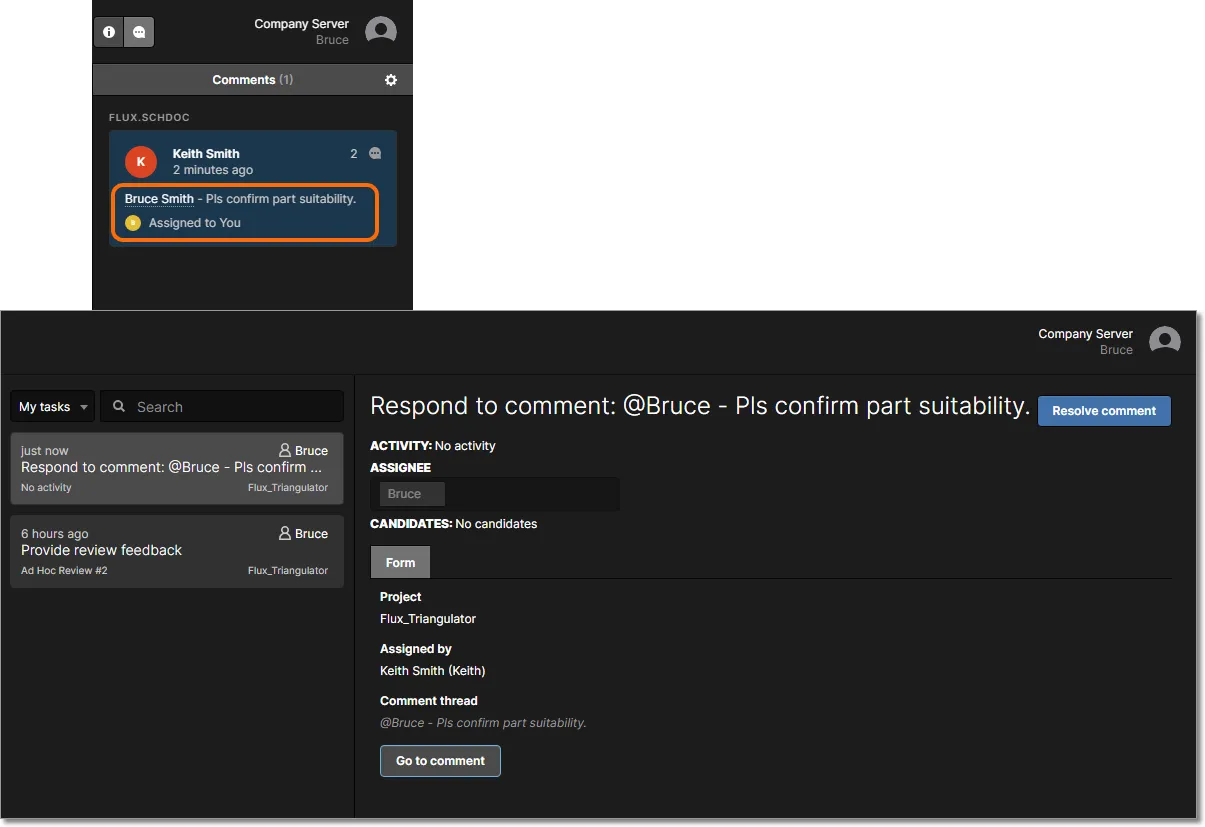Open comments settings gear icon
Screen dimensions: 1205x827
(x=391, y=80)
